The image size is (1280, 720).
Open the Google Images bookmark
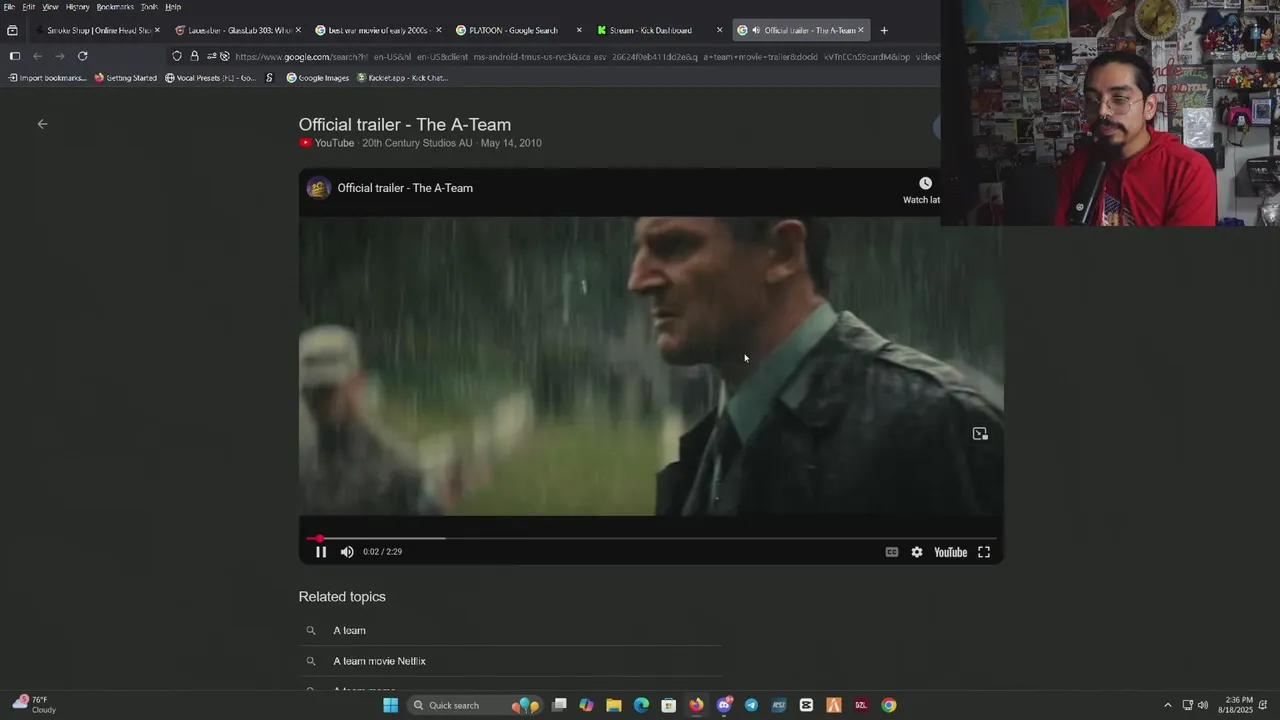(318, 78)
